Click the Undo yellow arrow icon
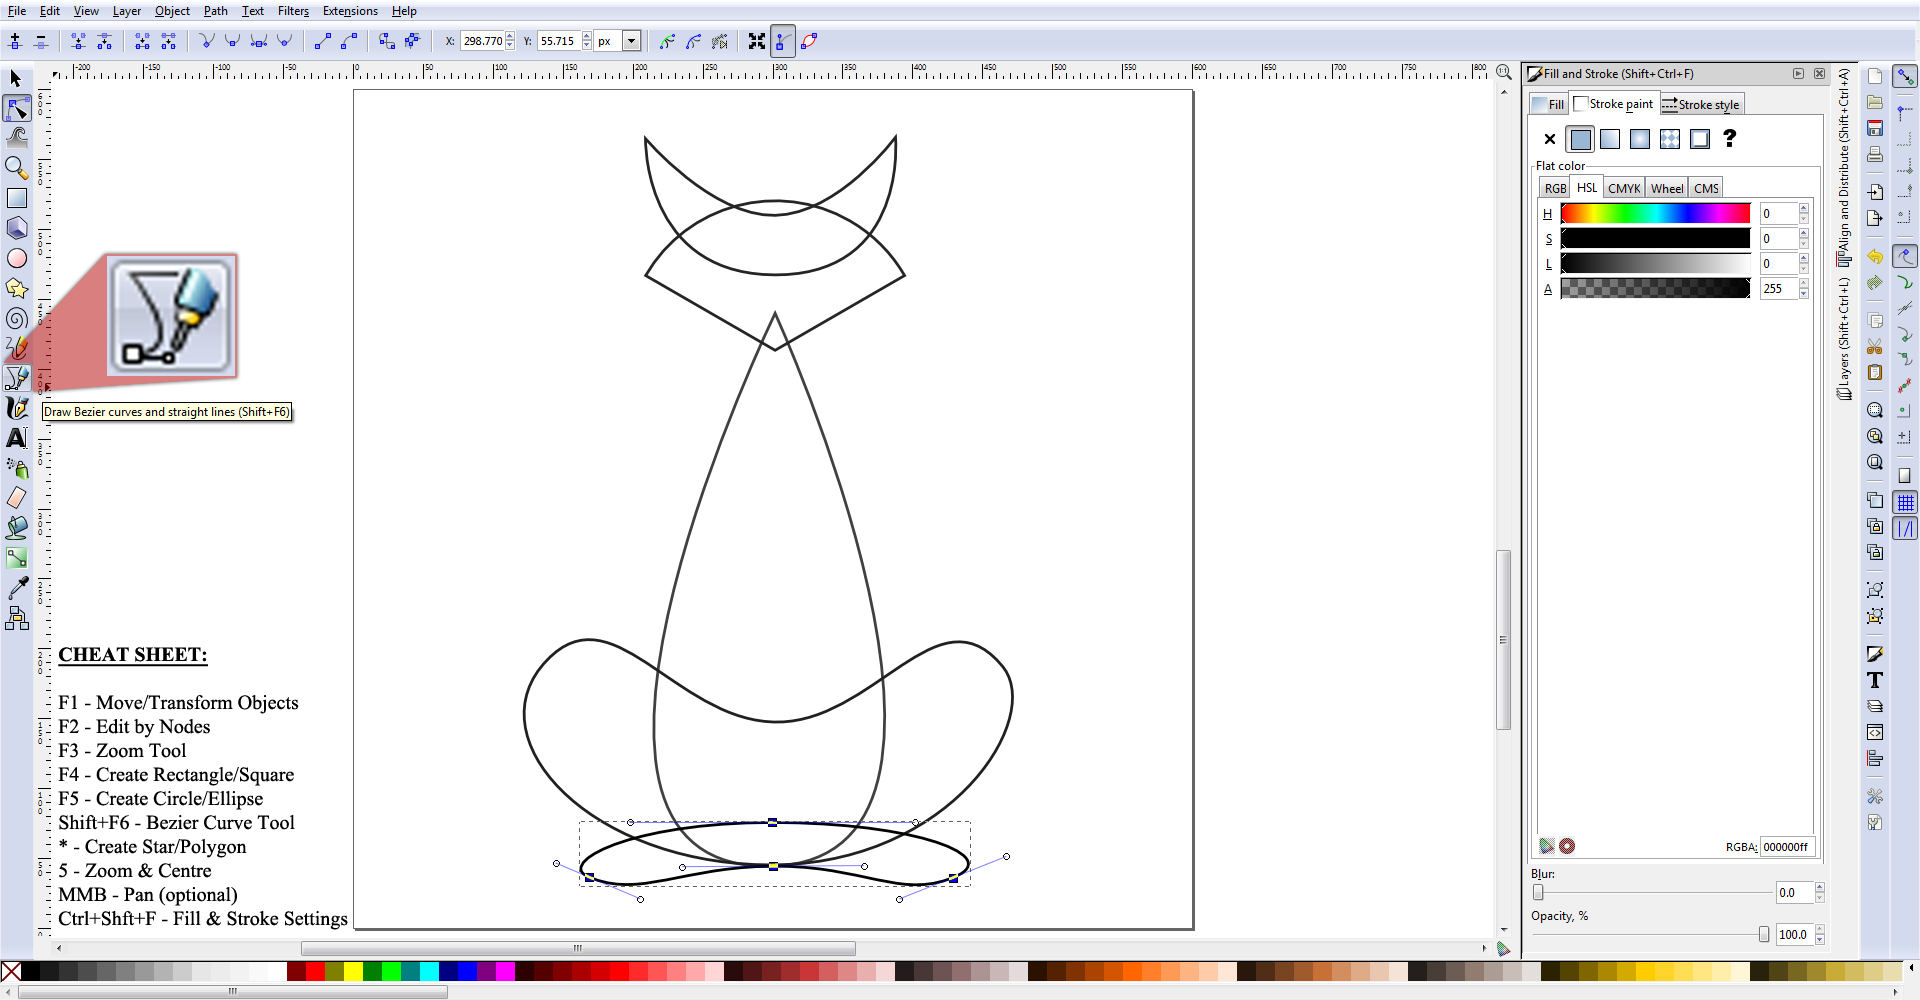 [1875, 257]
